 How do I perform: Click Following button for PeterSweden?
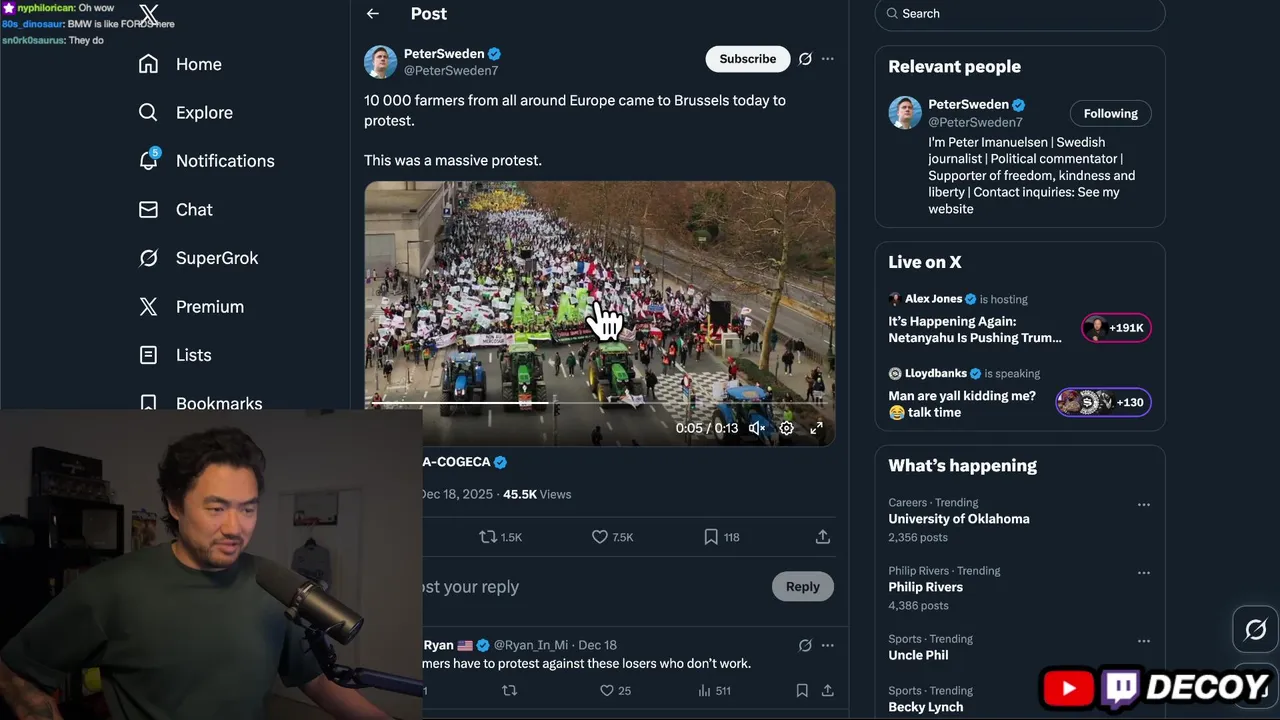tap(1110, 114)
